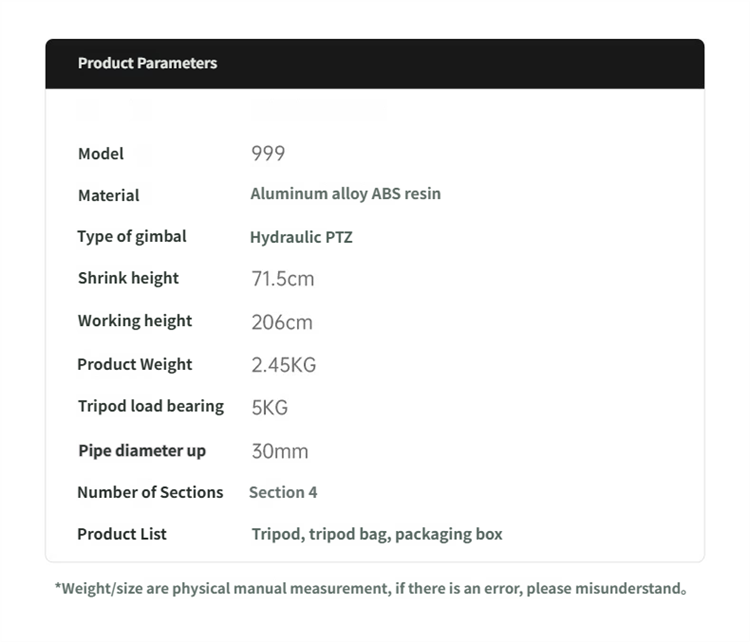Image resolution: width=750 pixels, height=642 pixels.
Task: Click the weight/size measurement disclaimer note
Action: (x=371, y=588)
